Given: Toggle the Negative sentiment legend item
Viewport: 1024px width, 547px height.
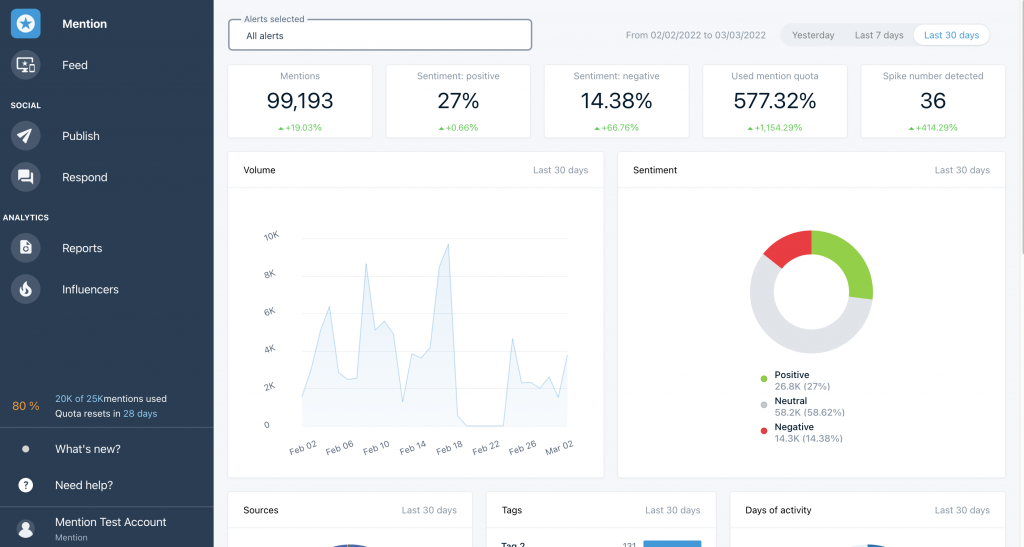Looking at the screenshot, I should (x=794, y=427).
